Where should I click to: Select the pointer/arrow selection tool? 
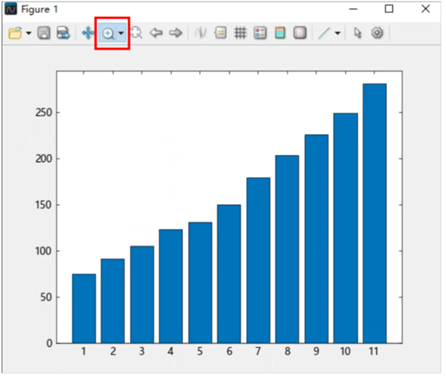358,33
